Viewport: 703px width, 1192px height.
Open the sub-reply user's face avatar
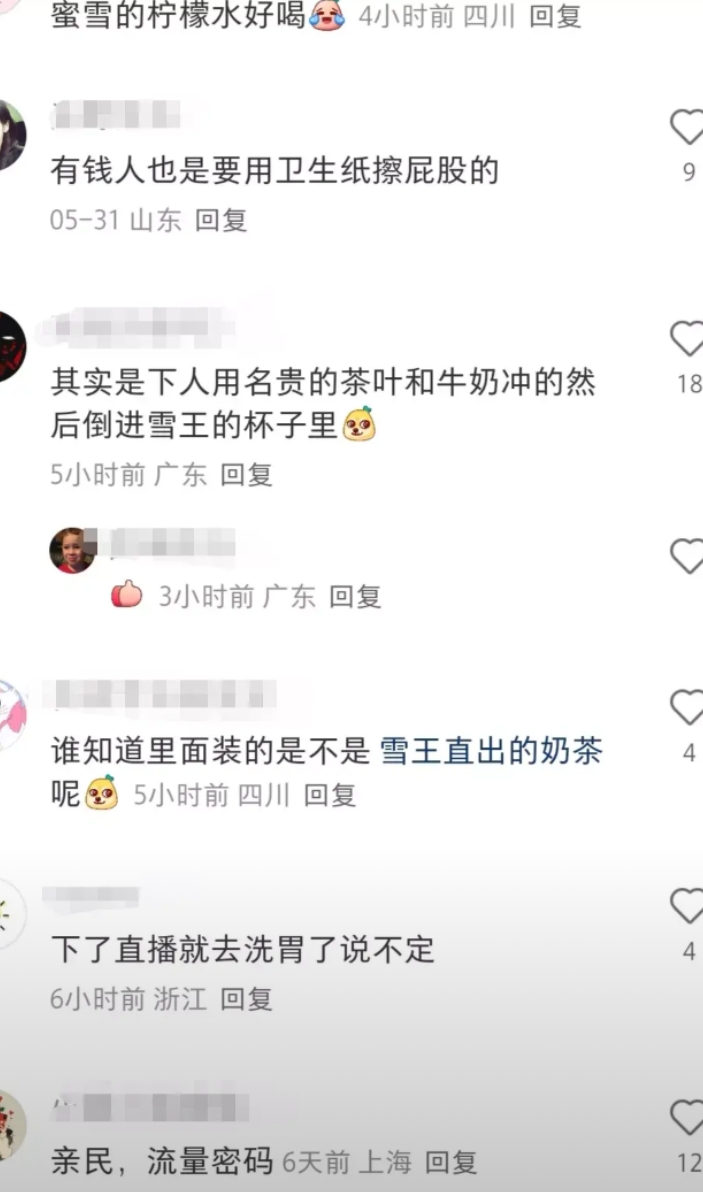tap(72, 550)
